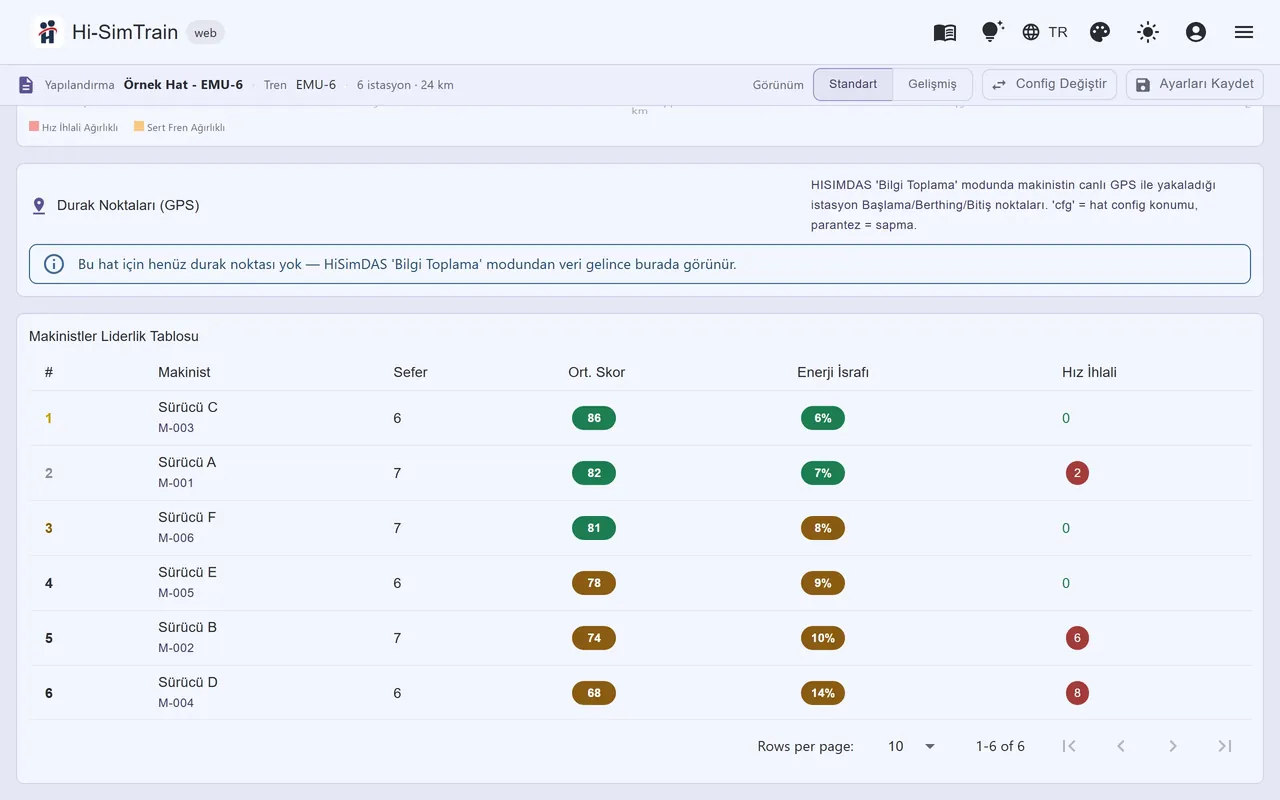
Task: Click the lightbulb tips icon
Action: point(991,32)
